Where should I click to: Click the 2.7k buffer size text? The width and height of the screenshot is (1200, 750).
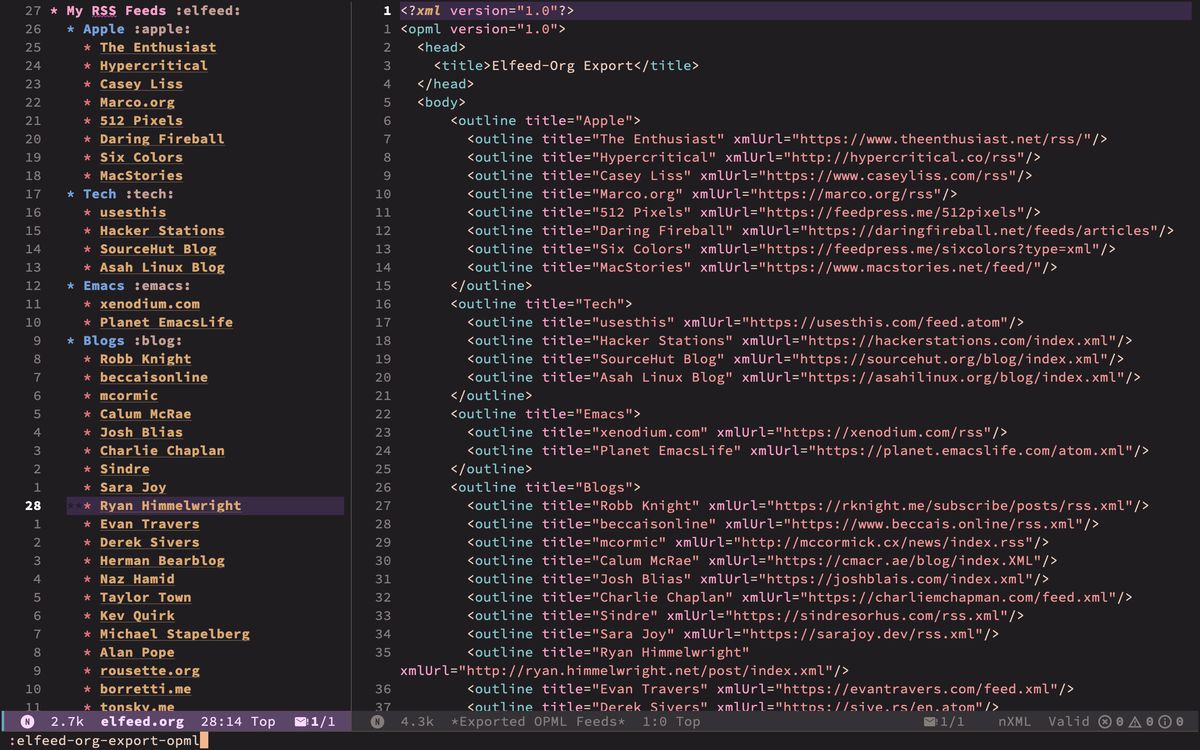(67, 721)
